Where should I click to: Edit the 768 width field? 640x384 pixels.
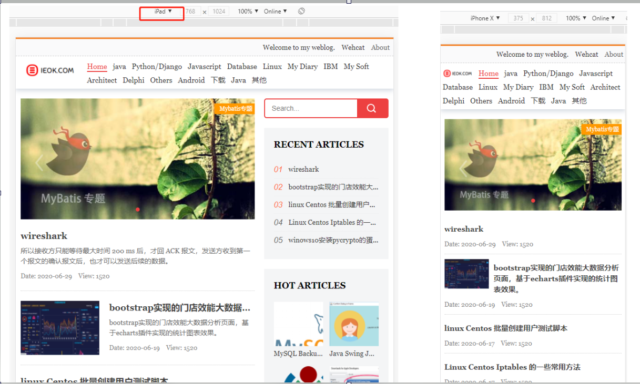pyautogui.click(x=191, y=11)
